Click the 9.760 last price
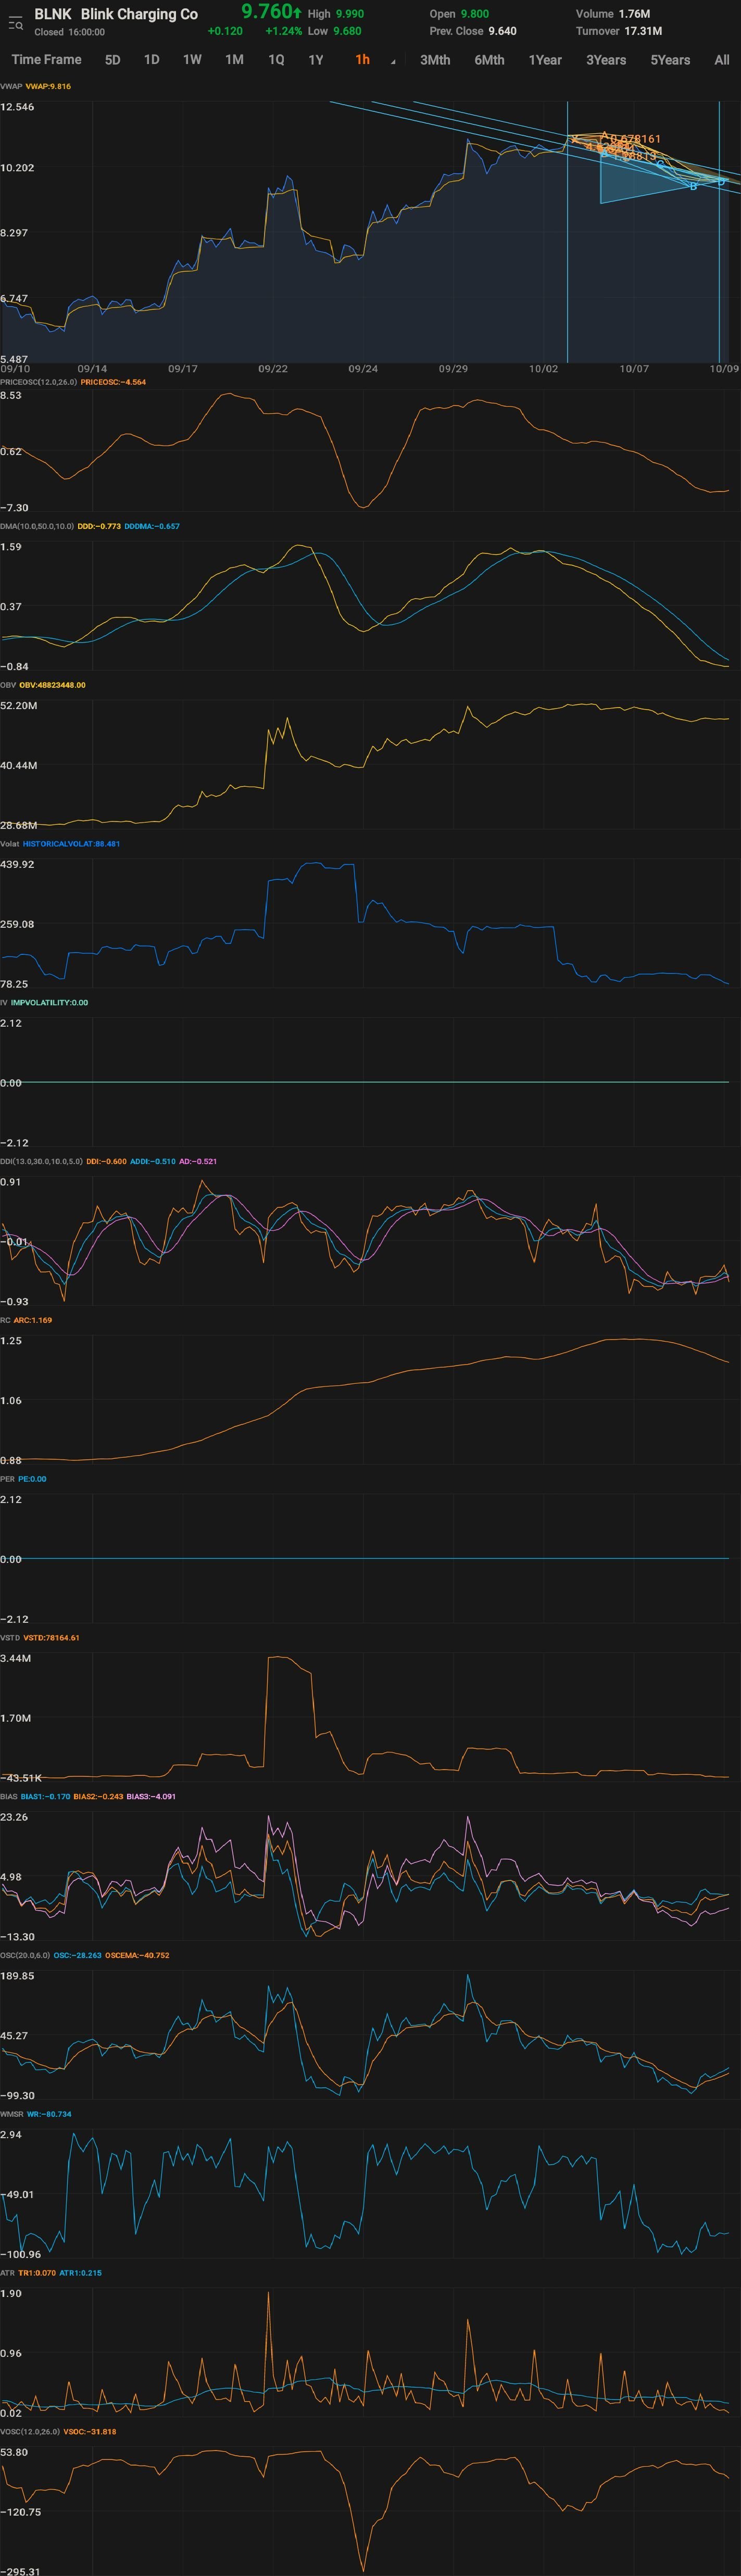 tap(266, 12)
